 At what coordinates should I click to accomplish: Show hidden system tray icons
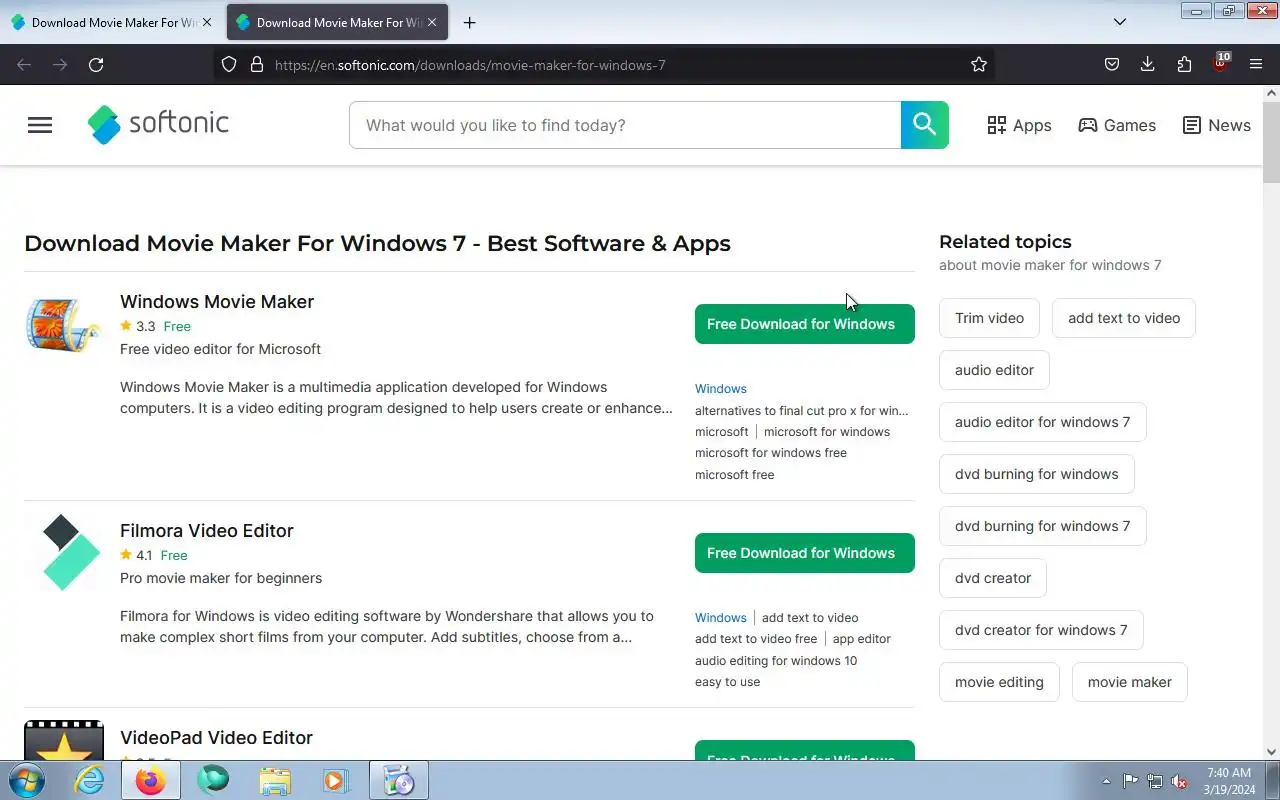(x=1106, y=781)
